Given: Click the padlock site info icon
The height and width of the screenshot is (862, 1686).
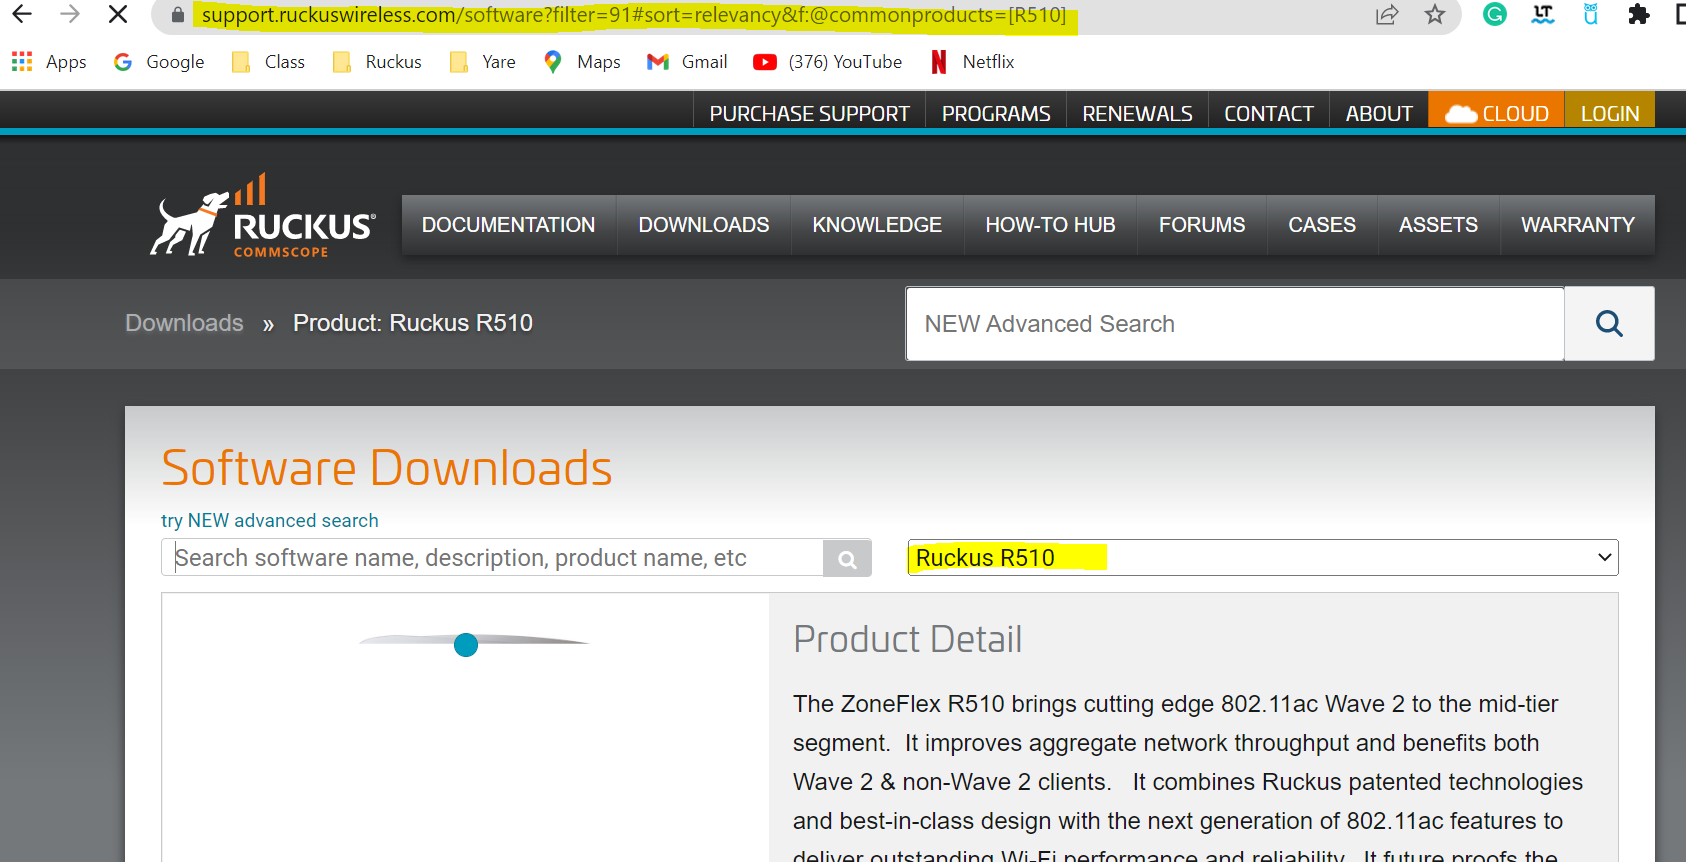Looking at the screenshot, I should (178, 15).
